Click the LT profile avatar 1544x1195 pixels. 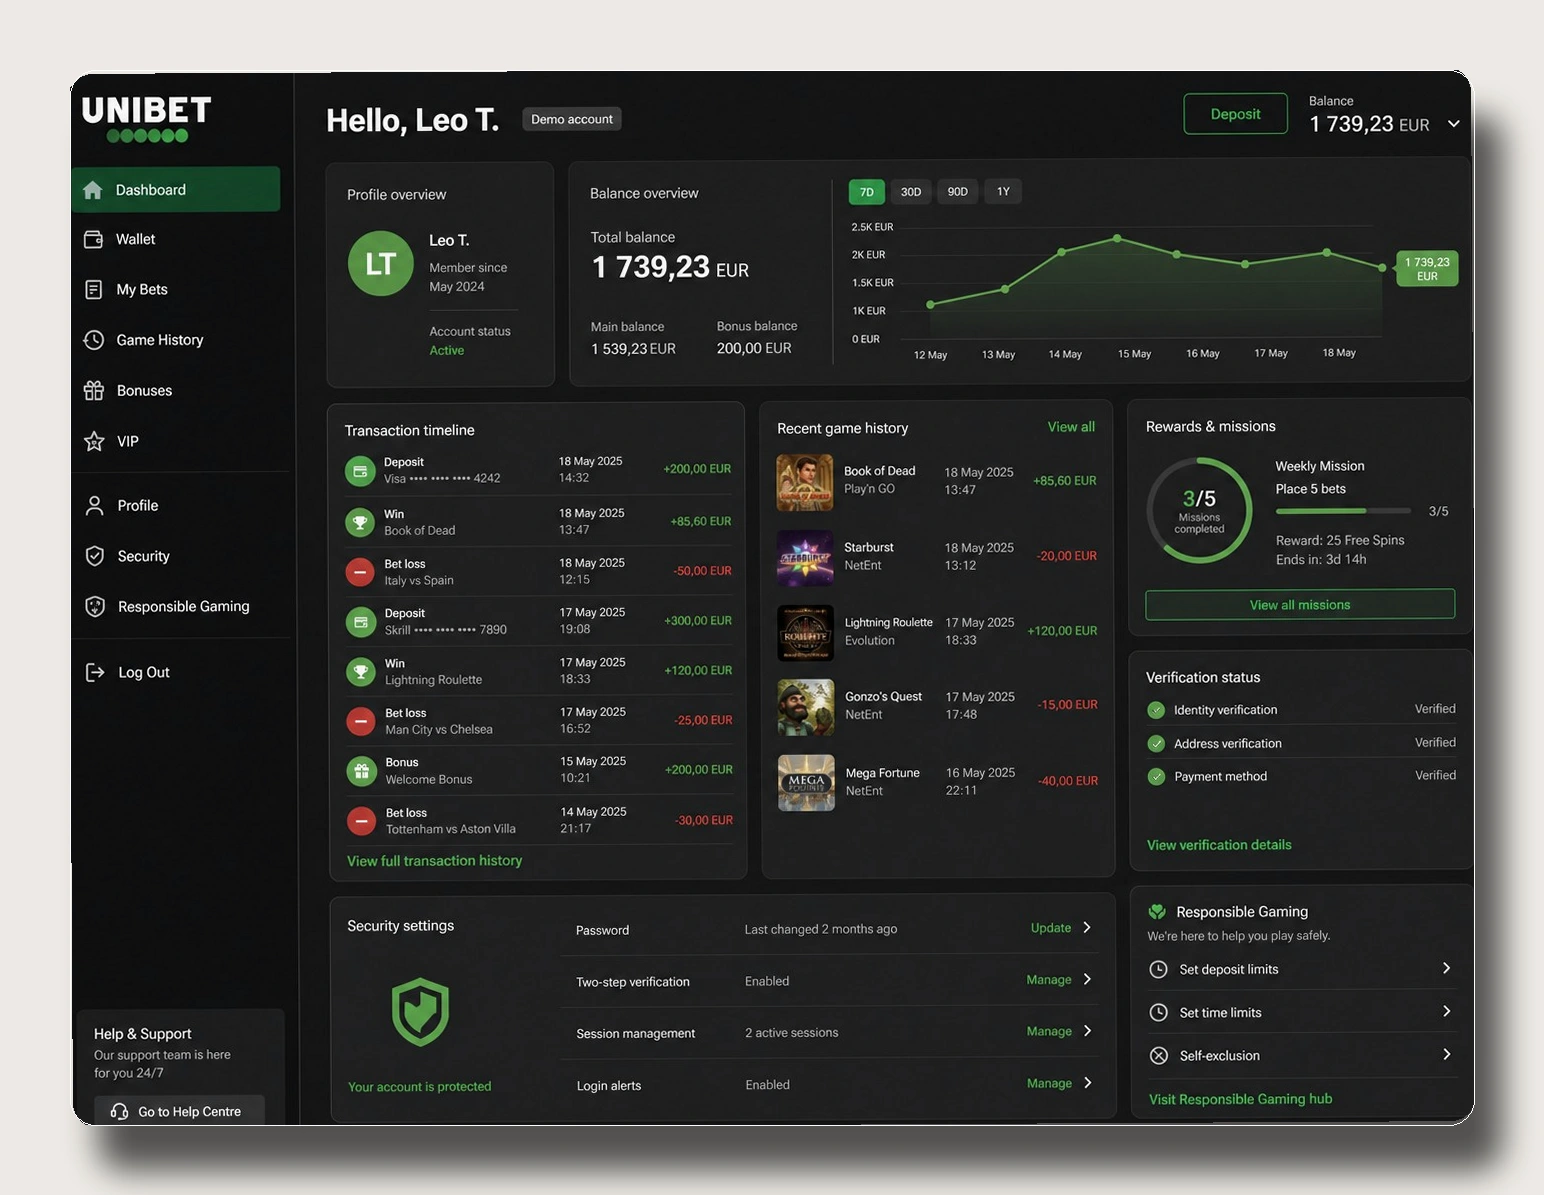(381, 264)
